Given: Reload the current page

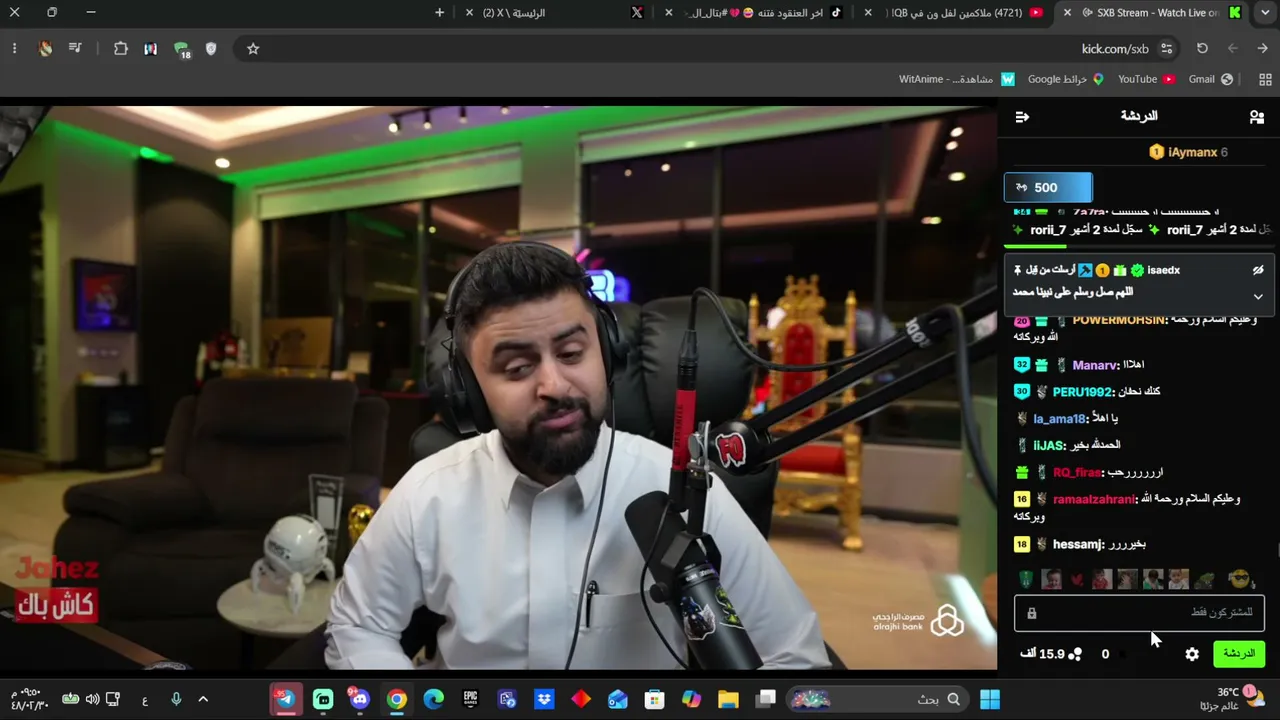Looking at the screenshot, I should click(1202, 49).
